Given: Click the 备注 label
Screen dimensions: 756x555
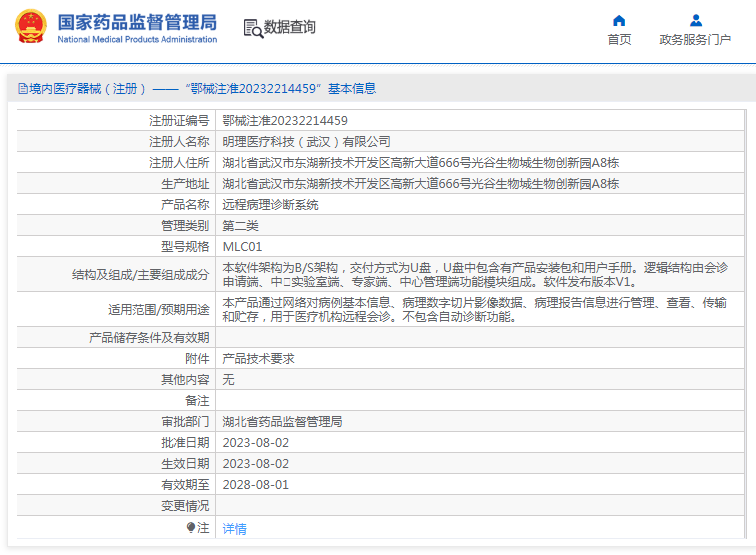Looking at the screenshot, I should pyautogui.click(x=197, y=401).
